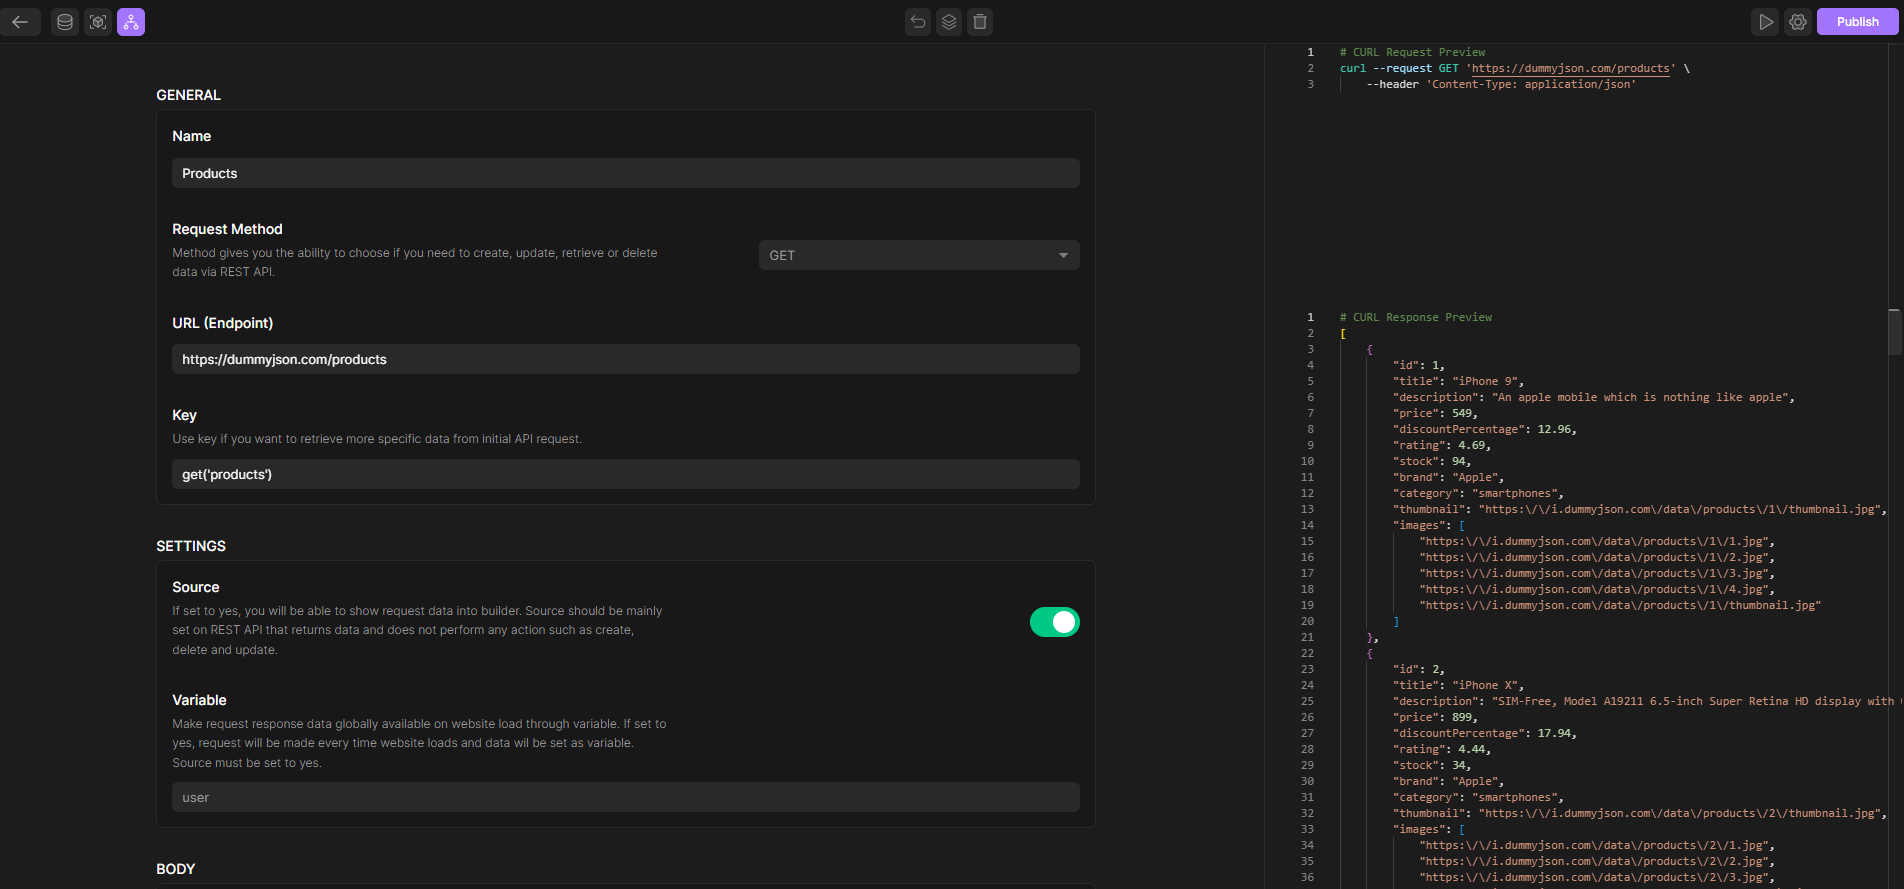1904x889 pixels.
Task: Go back using the left arrow button
Action: point(20,22)
